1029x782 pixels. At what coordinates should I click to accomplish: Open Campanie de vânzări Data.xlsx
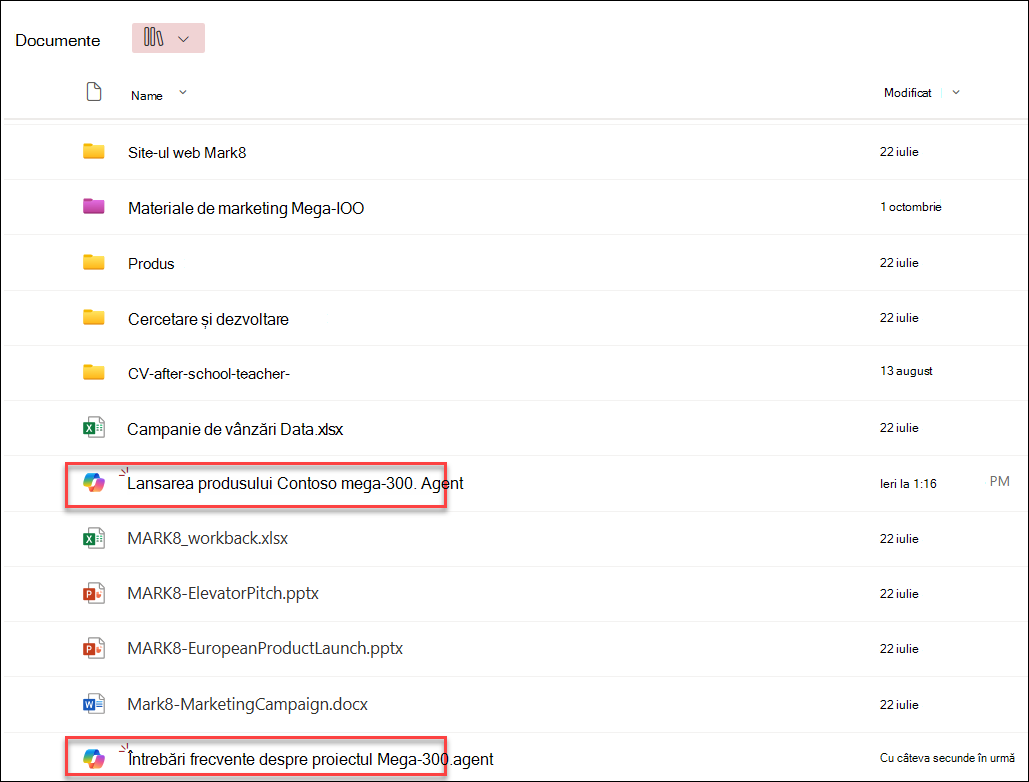[x=235, y=430]
